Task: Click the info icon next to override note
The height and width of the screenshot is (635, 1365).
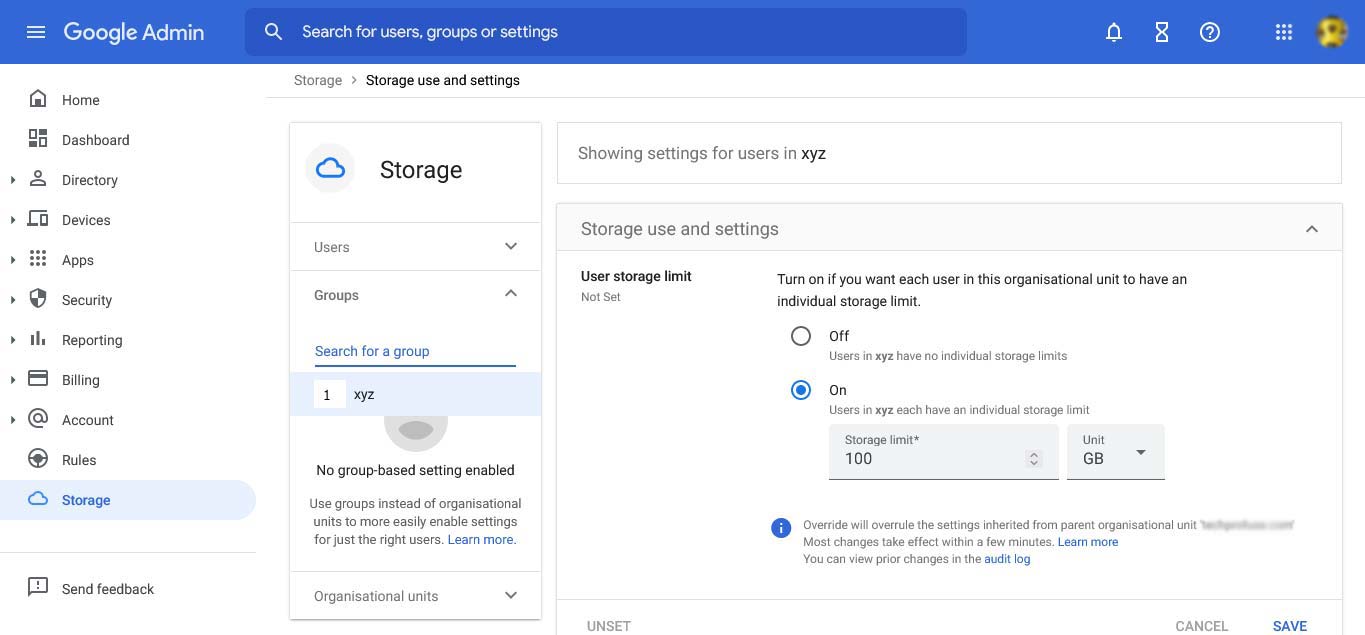Action: coord(781,527)
